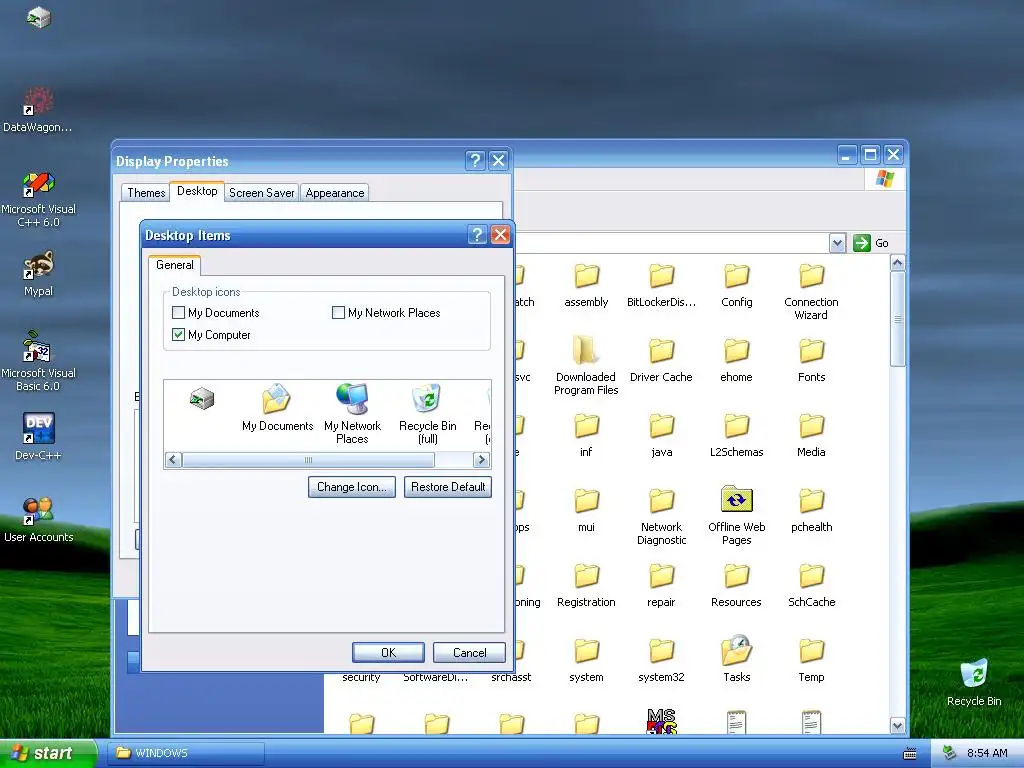Select the java folder
The image size is (1024, 768).
[x=662, y=436]
